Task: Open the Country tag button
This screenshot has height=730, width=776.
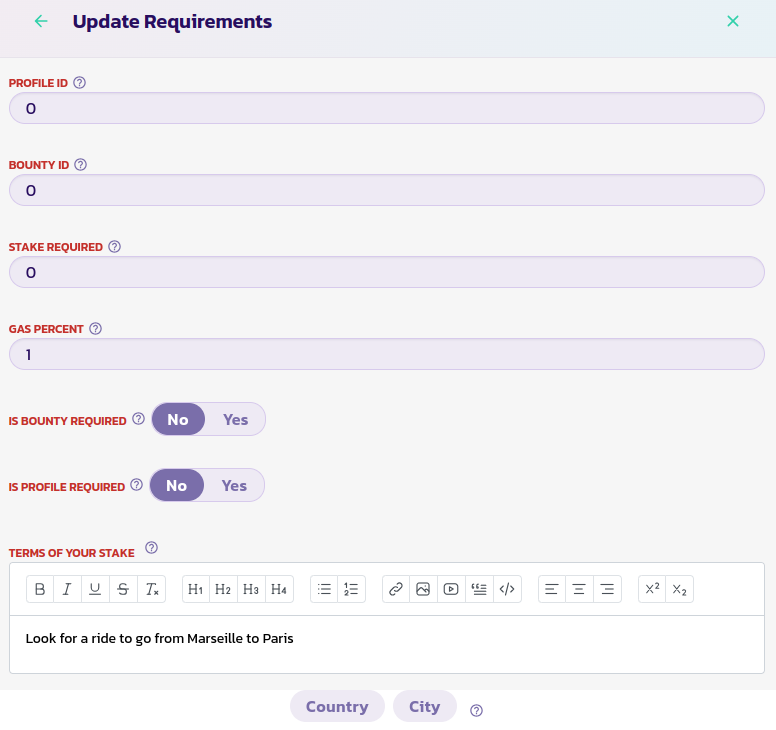Action: 337,707
